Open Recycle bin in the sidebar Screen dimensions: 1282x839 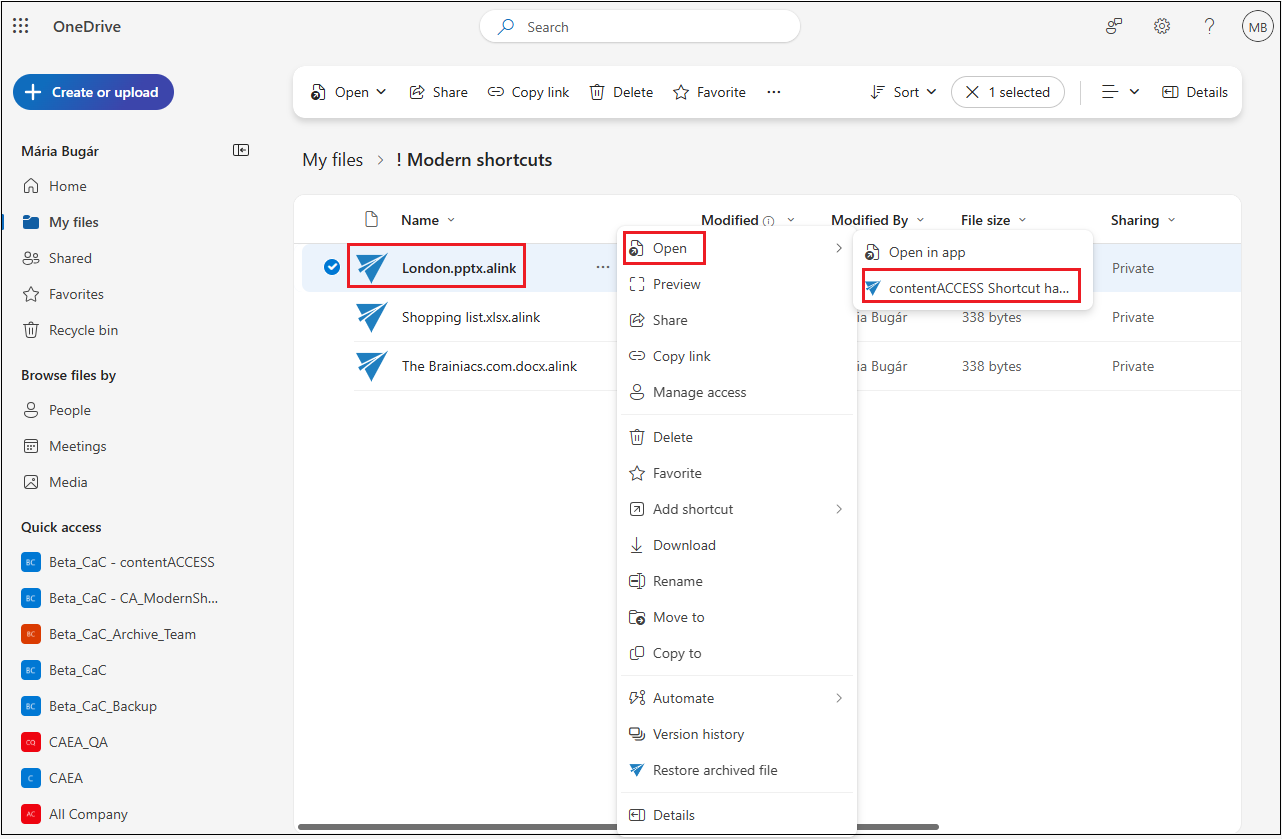(x=84, y=330)
